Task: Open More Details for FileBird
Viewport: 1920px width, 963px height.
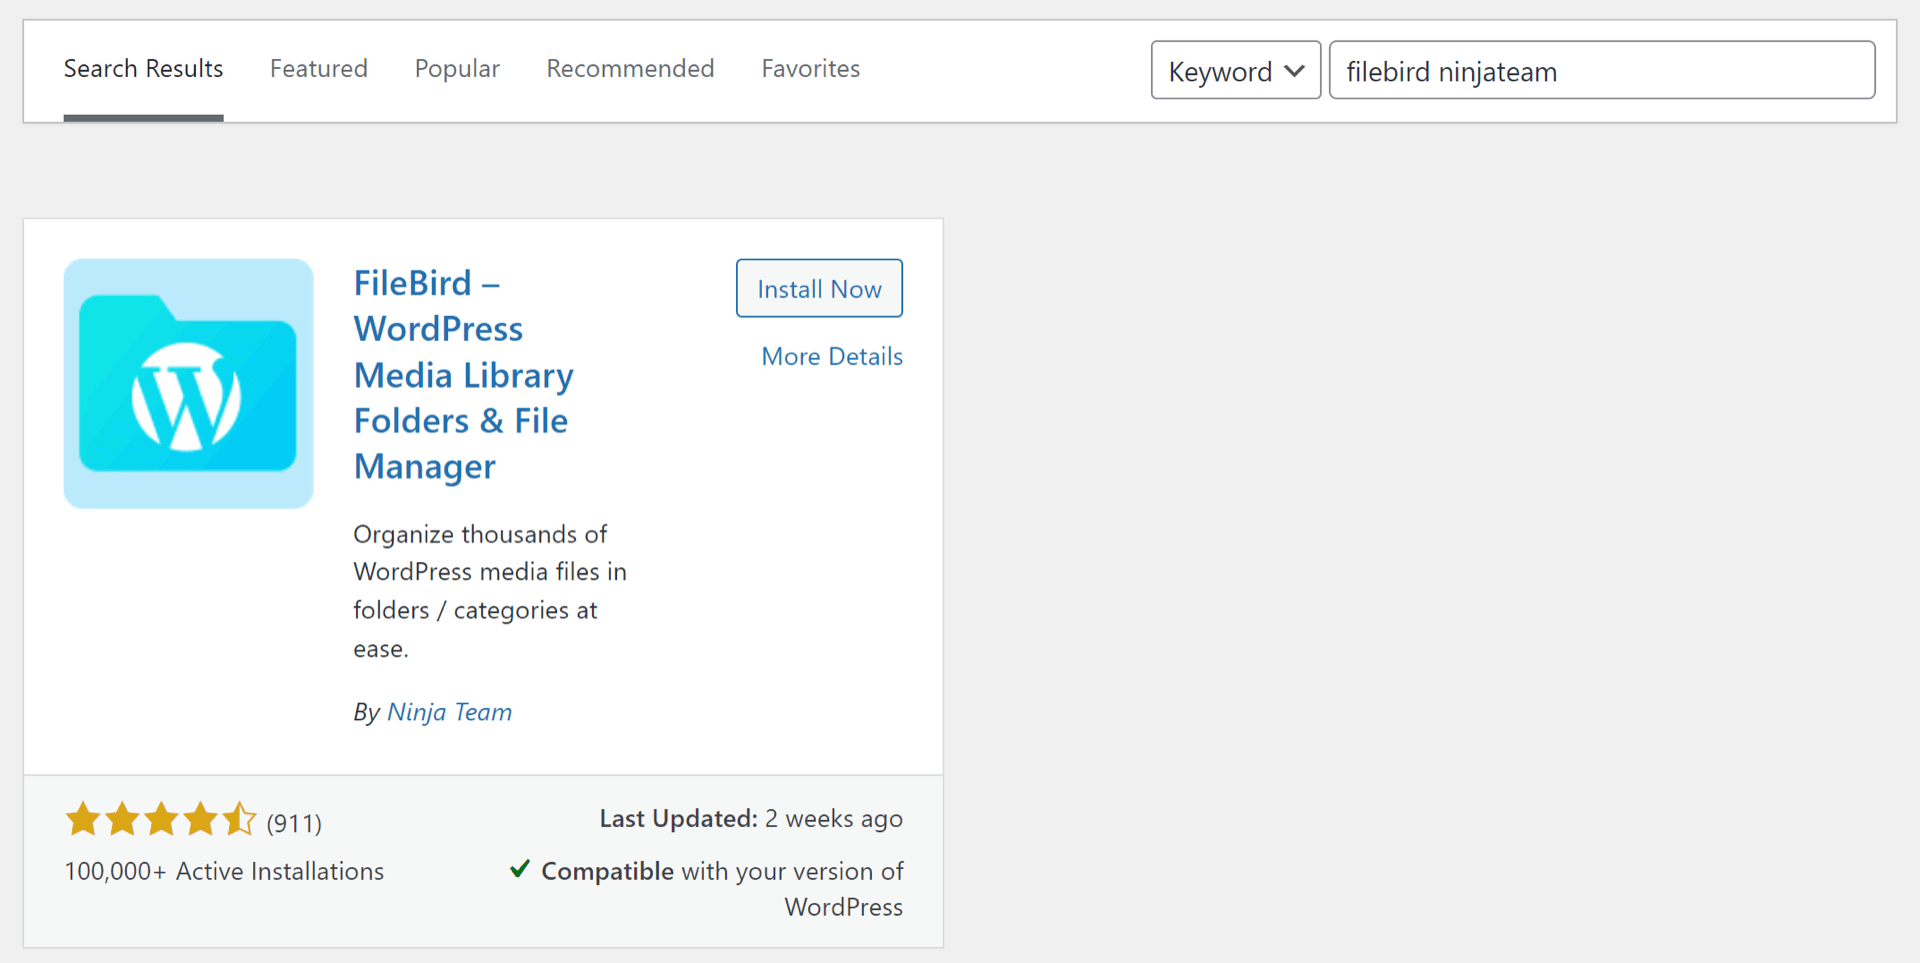Action: [832, 356]
